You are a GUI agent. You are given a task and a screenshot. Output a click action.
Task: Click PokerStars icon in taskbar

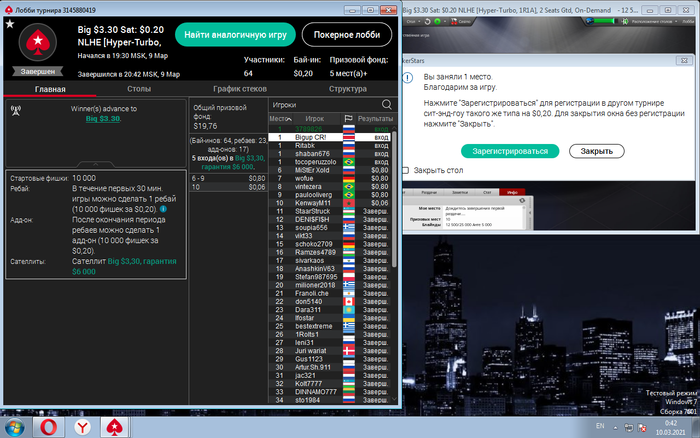click(115, 427)
